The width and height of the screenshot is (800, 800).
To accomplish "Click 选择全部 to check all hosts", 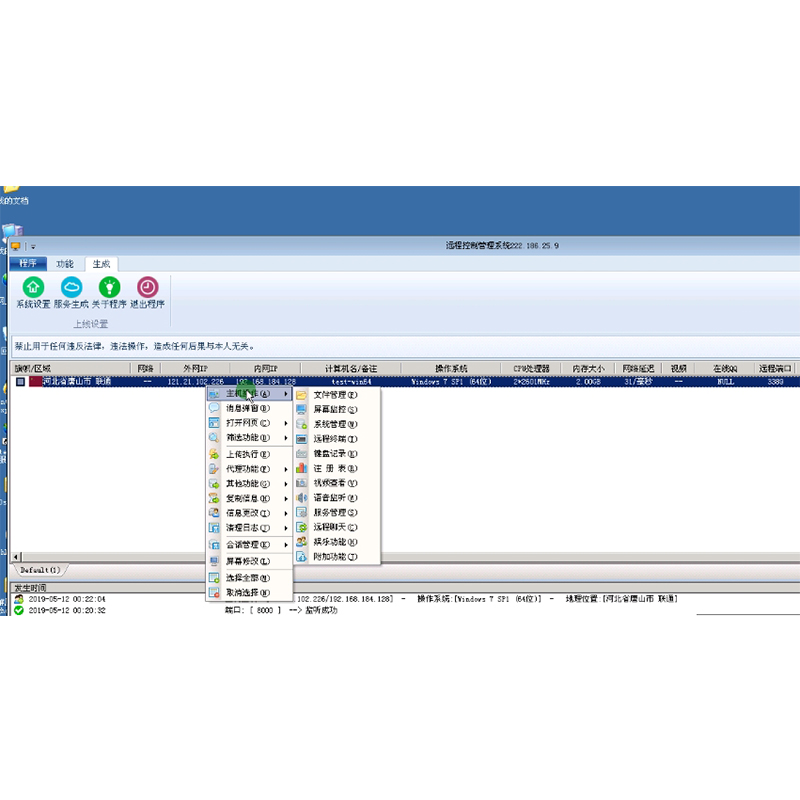I will click(247, 577).
